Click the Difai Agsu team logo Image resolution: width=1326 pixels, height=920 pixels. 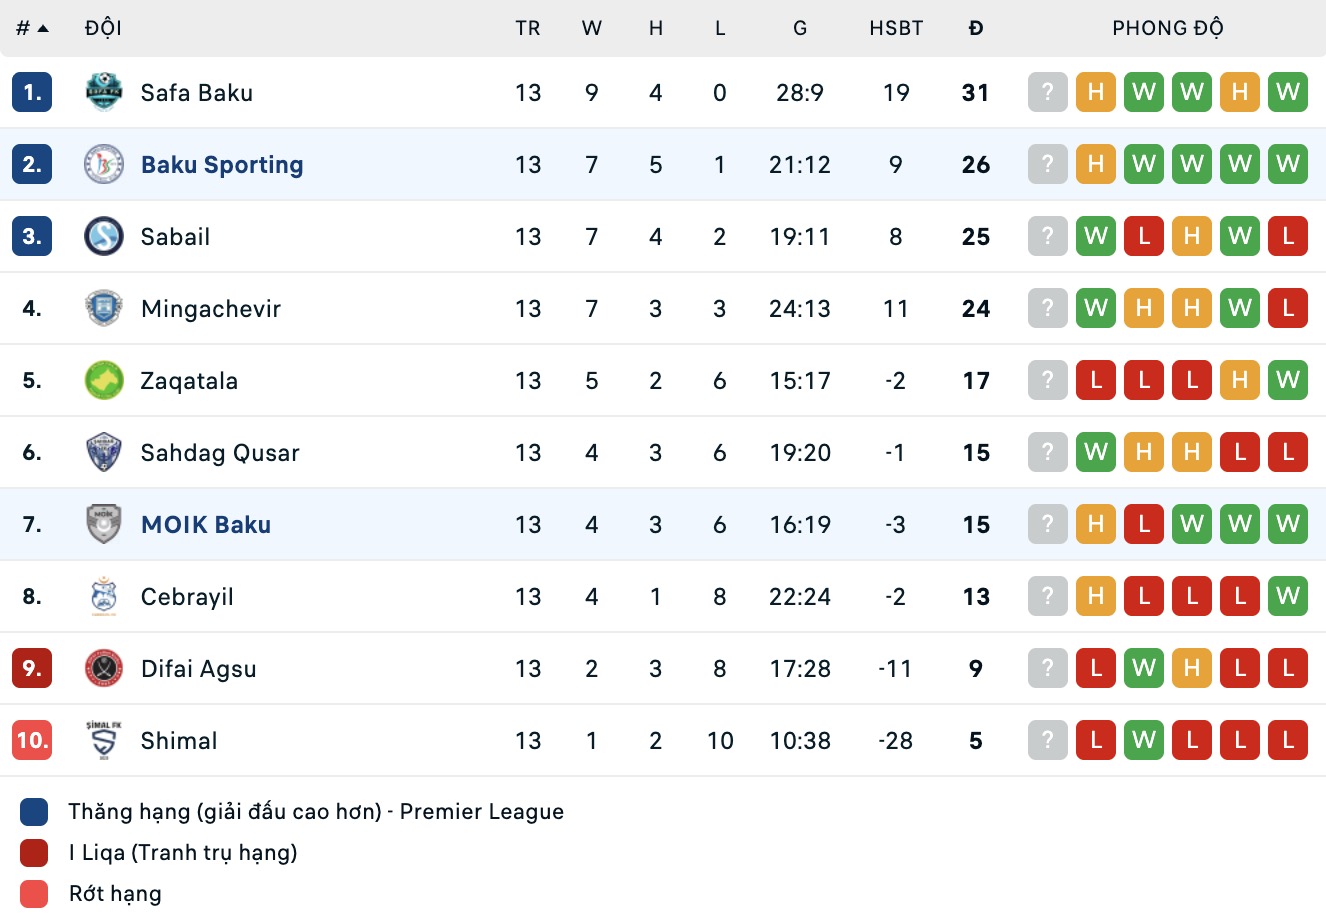[104, 669]
